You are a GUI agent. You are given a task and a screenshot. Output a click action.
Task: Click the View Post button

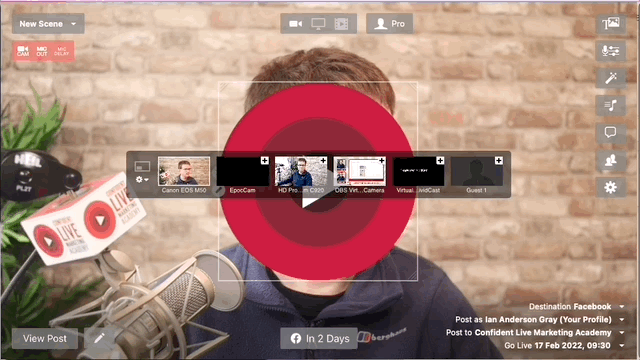(x=45, y=338)
